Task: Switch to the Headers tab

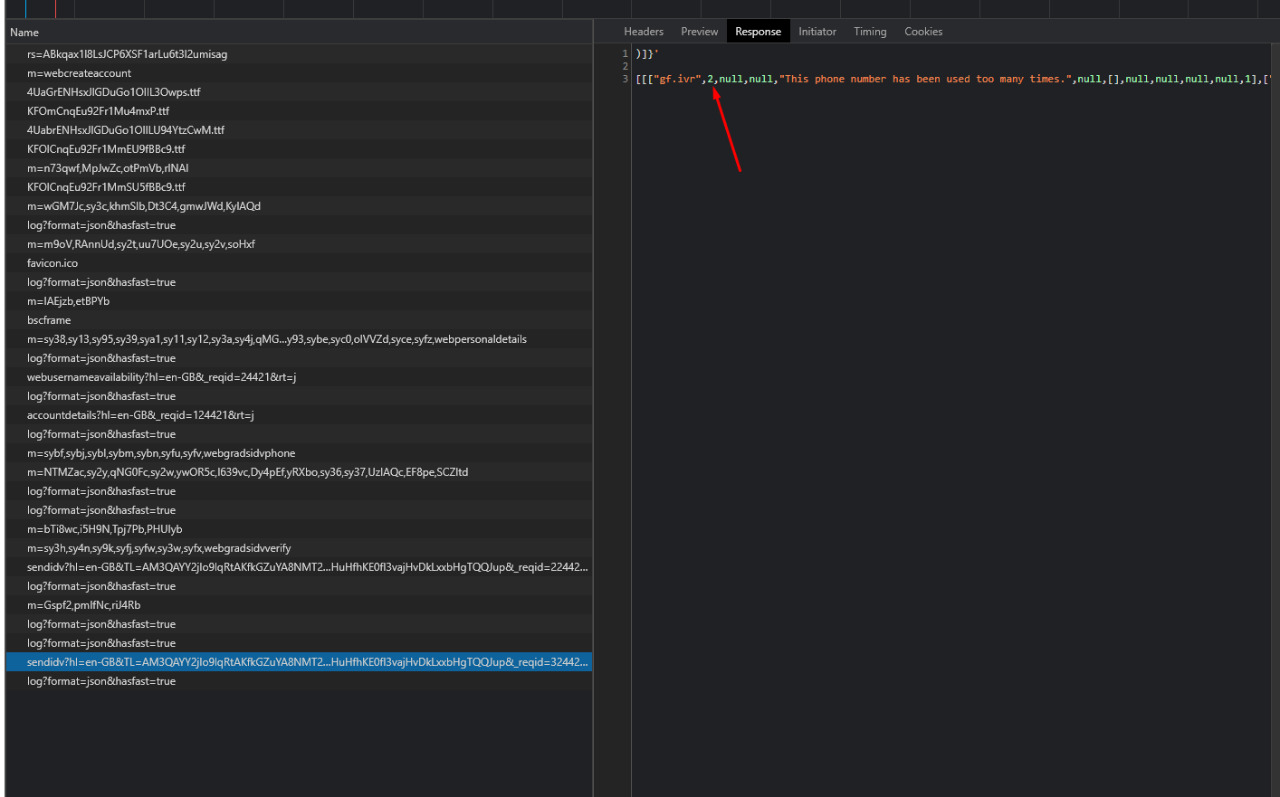Action: tap(643, 32)
